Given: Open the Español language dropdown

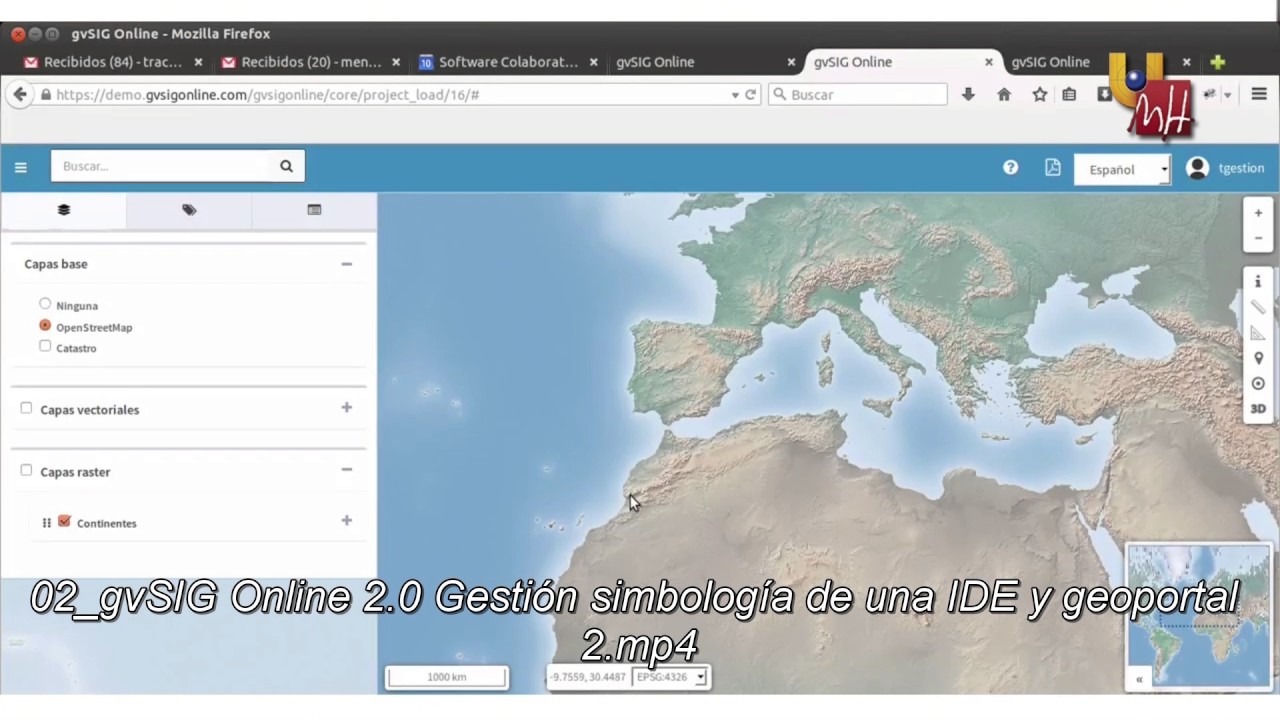Looking at the screenshot, I should tap(1122, 169).
